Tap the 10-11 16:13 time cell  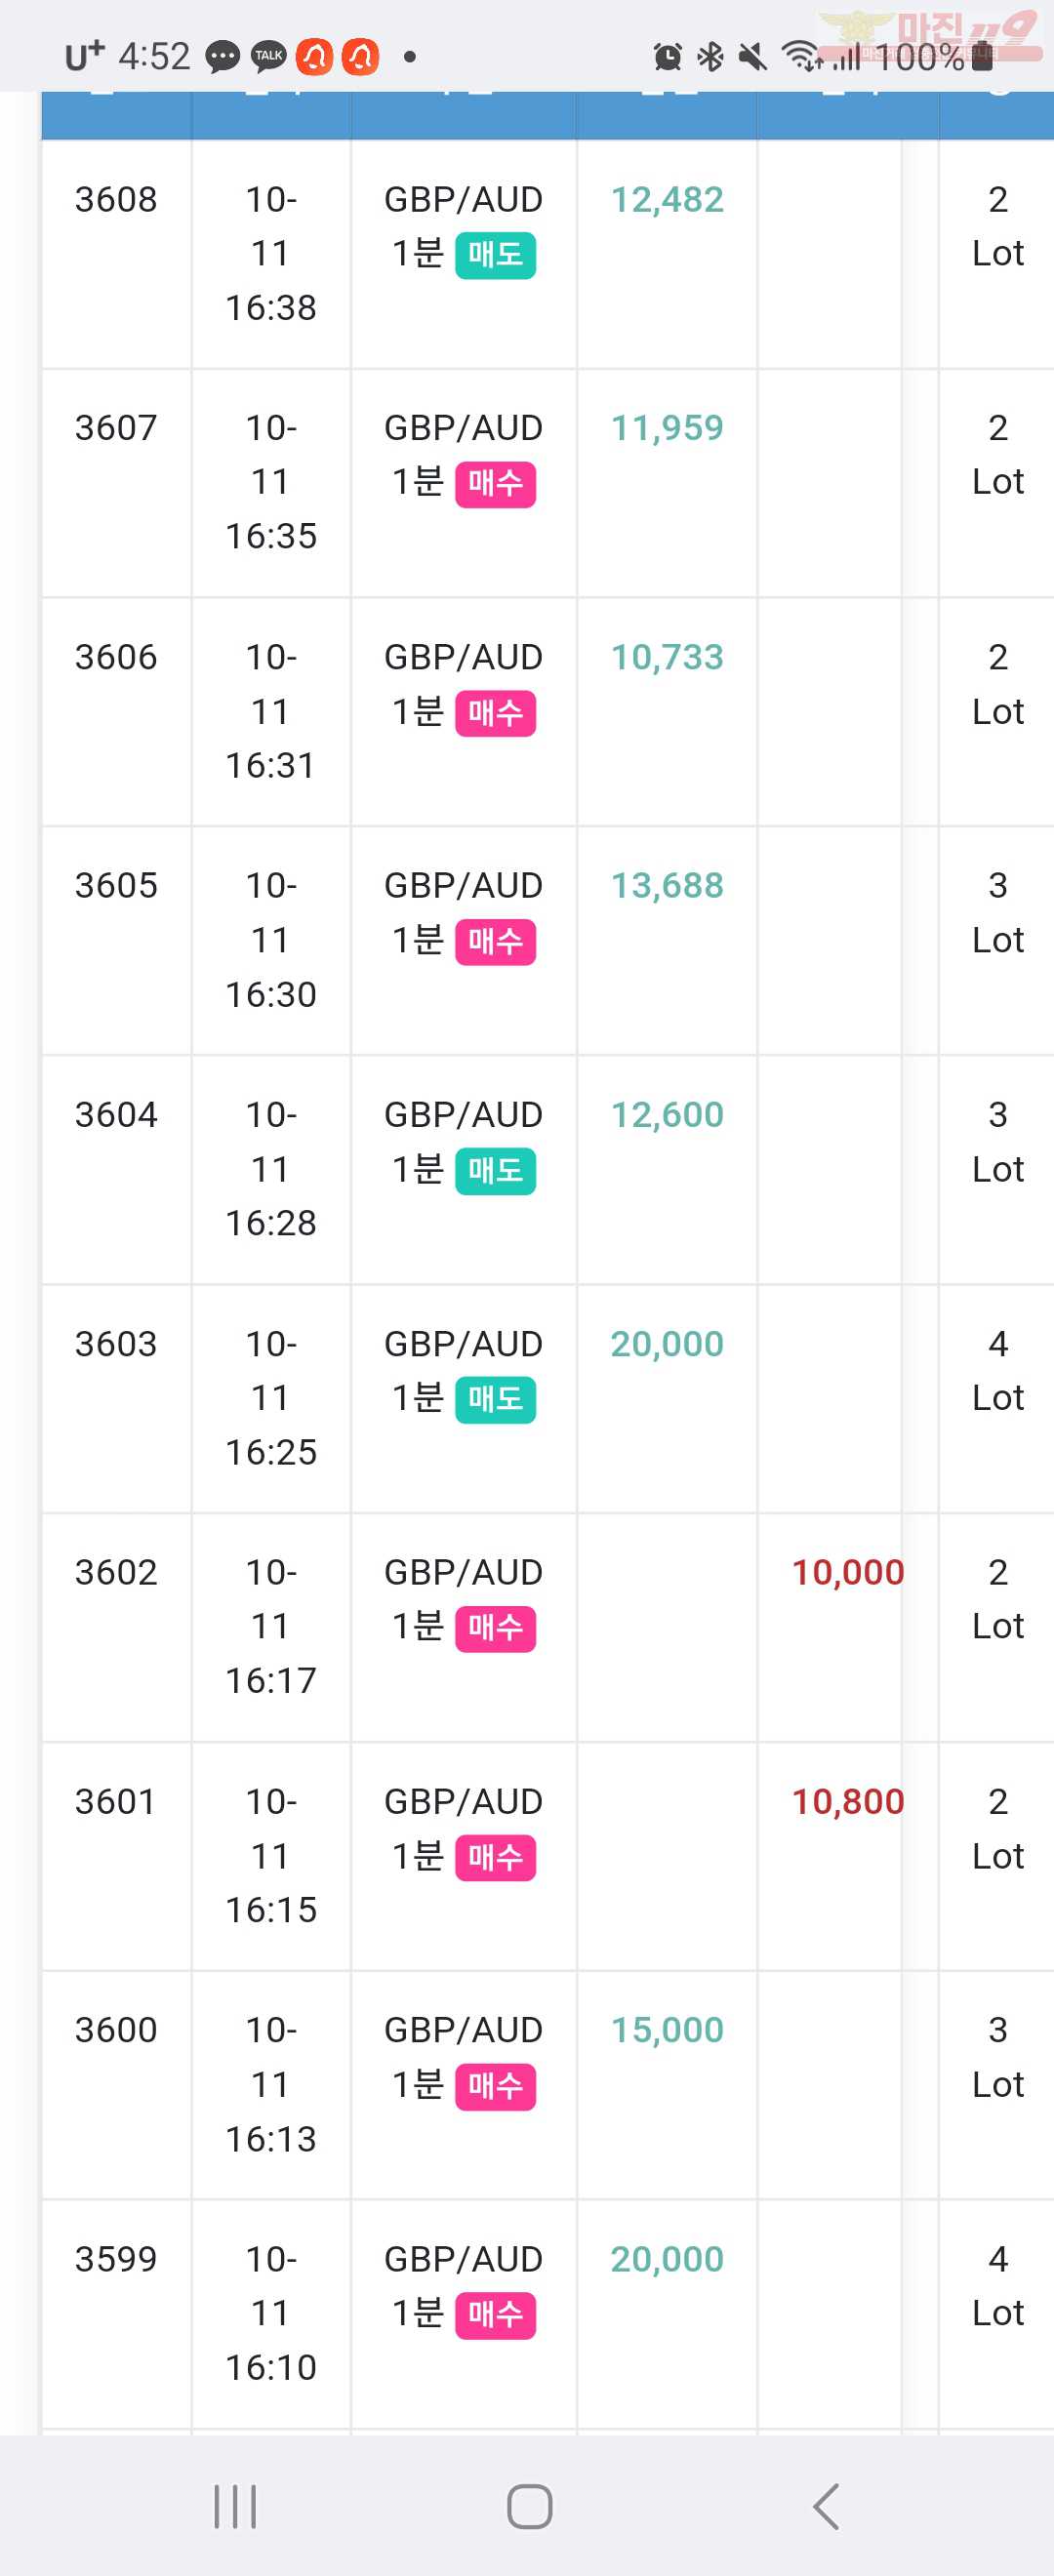271,2085
